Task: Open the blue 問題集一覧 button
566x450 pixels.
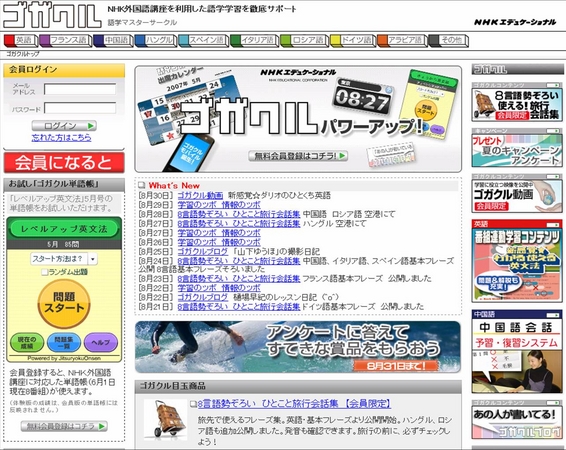Action: click(64, 342)
